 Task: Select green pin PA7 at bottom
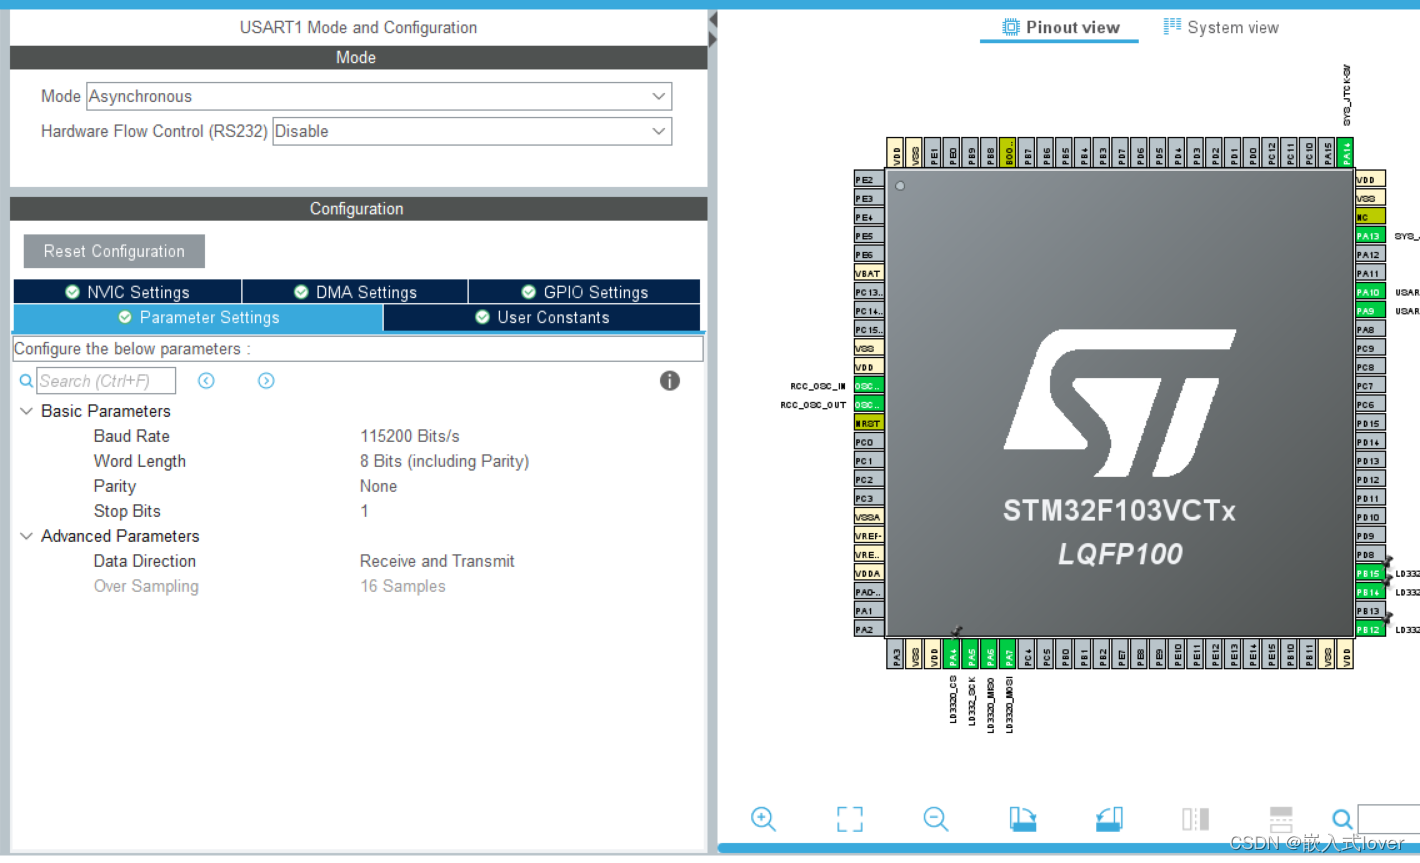1008,654
